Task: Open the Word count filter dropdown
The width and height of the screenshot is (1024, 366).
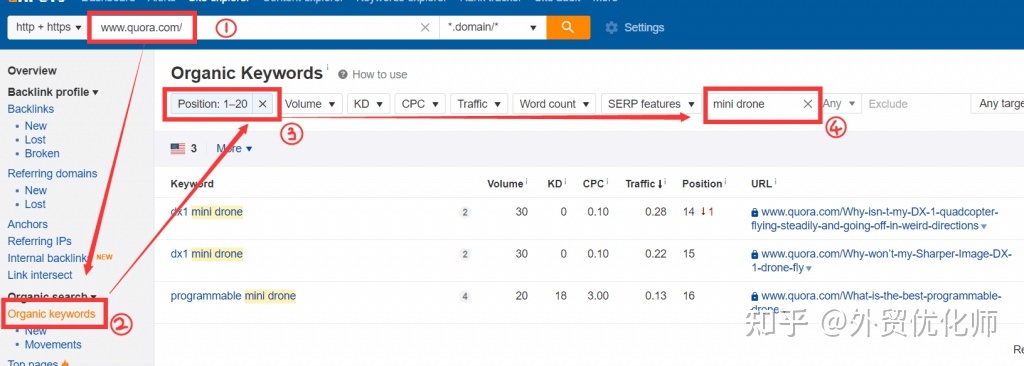Action: coord(554,104)
